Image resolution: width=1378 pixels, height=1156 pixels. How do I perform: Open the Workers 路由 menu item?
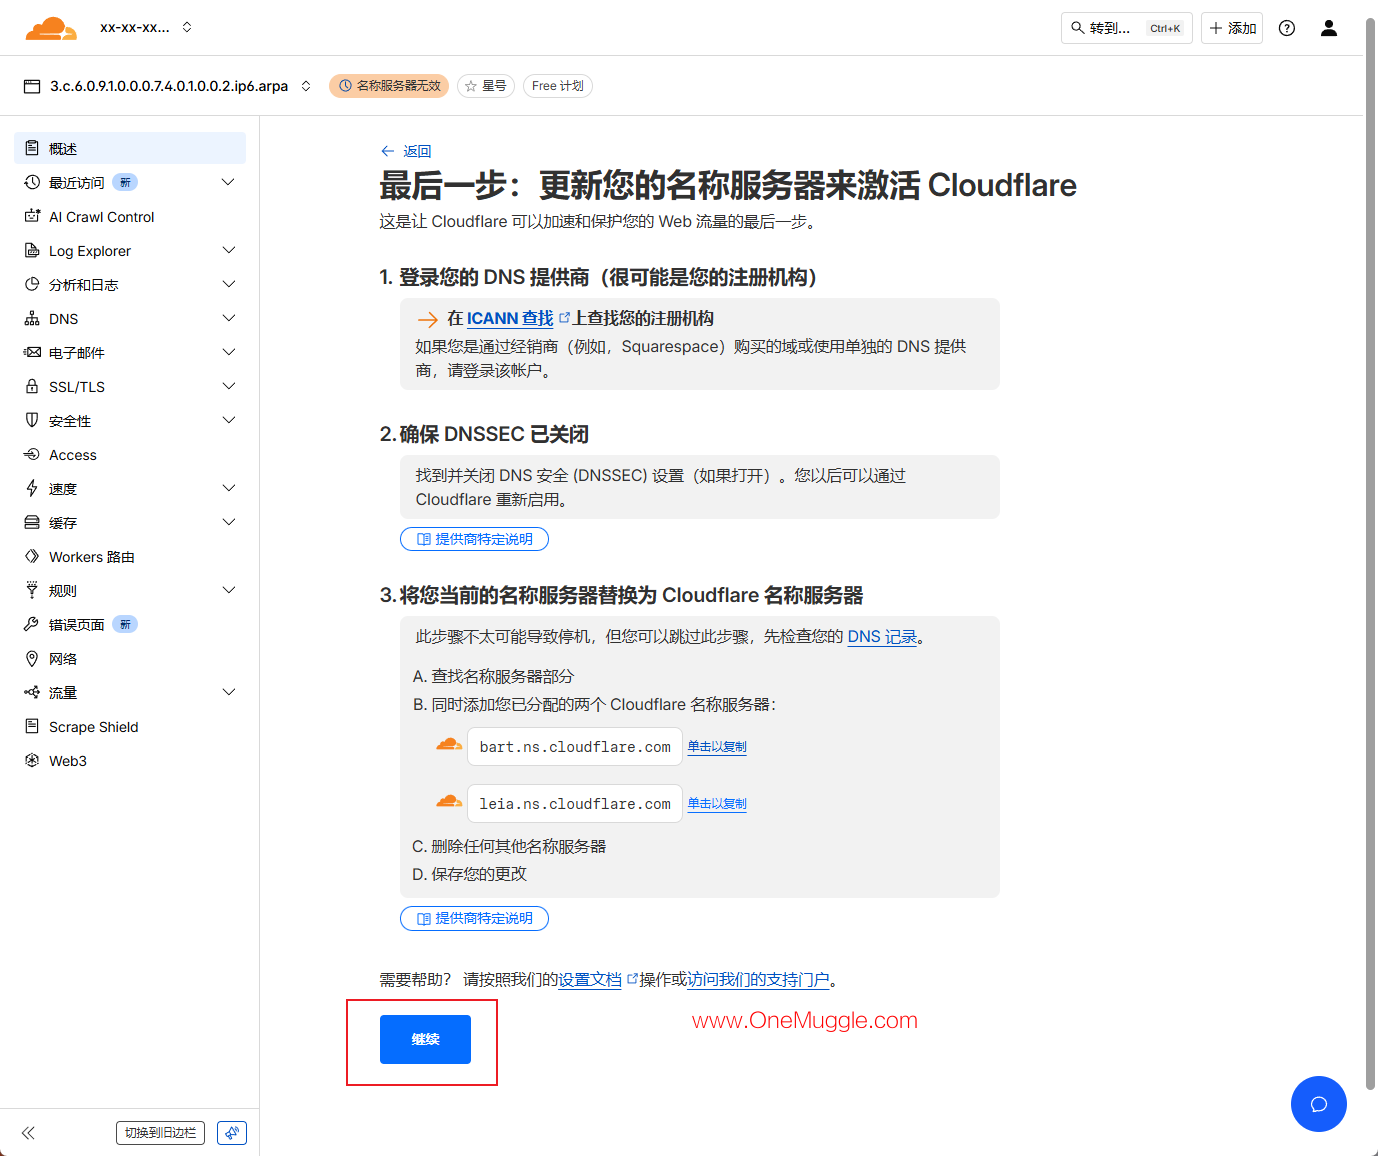pos(130,556)
